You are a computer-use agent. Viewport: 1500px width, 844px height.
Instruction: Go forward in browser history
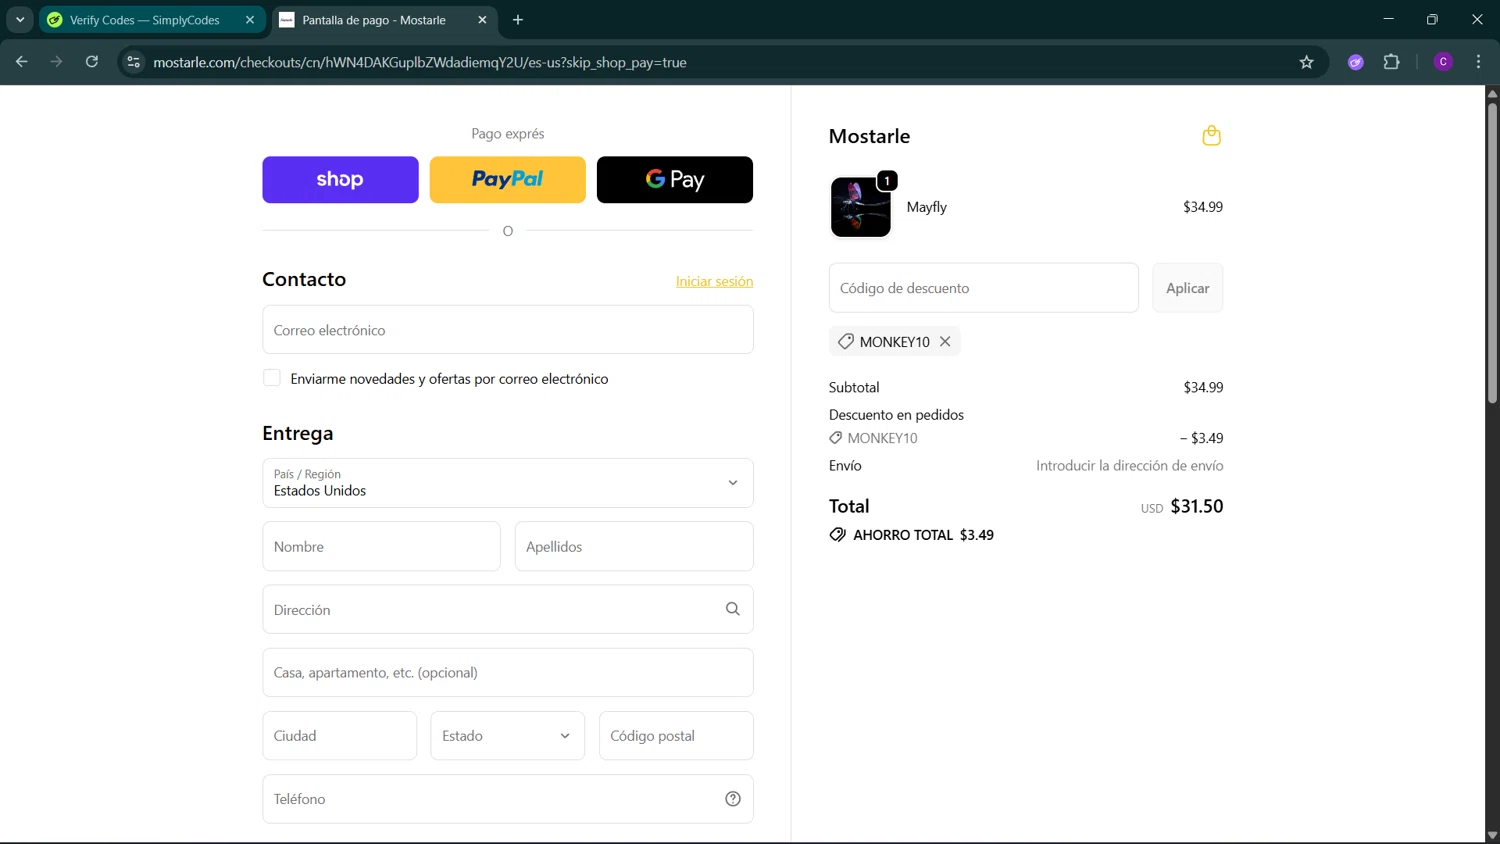tap(57, 62)
